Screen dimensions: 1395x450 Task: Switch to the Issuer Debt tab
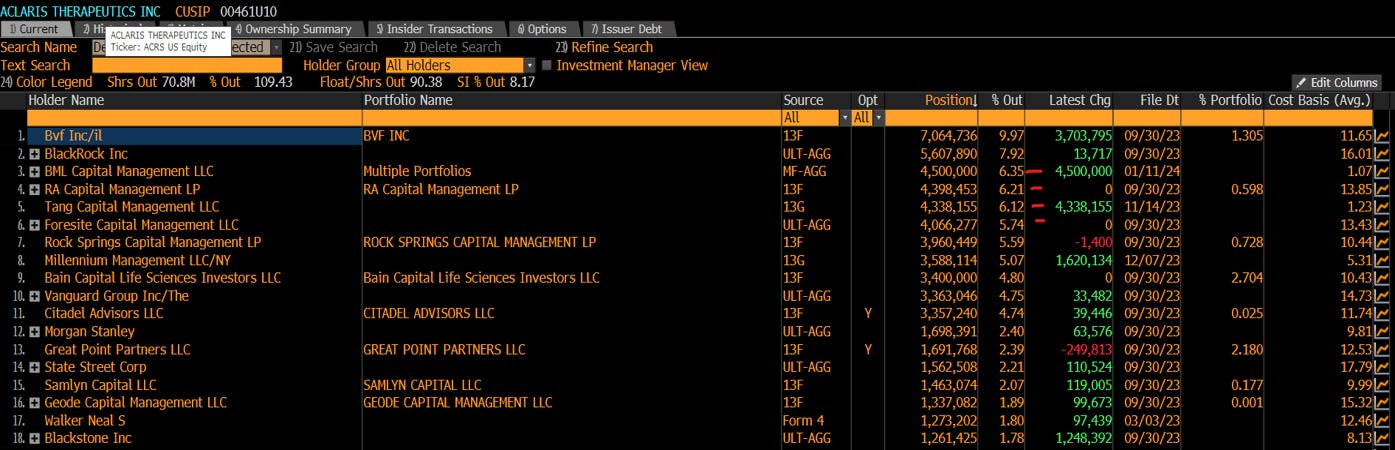click(x=627, y=29)
